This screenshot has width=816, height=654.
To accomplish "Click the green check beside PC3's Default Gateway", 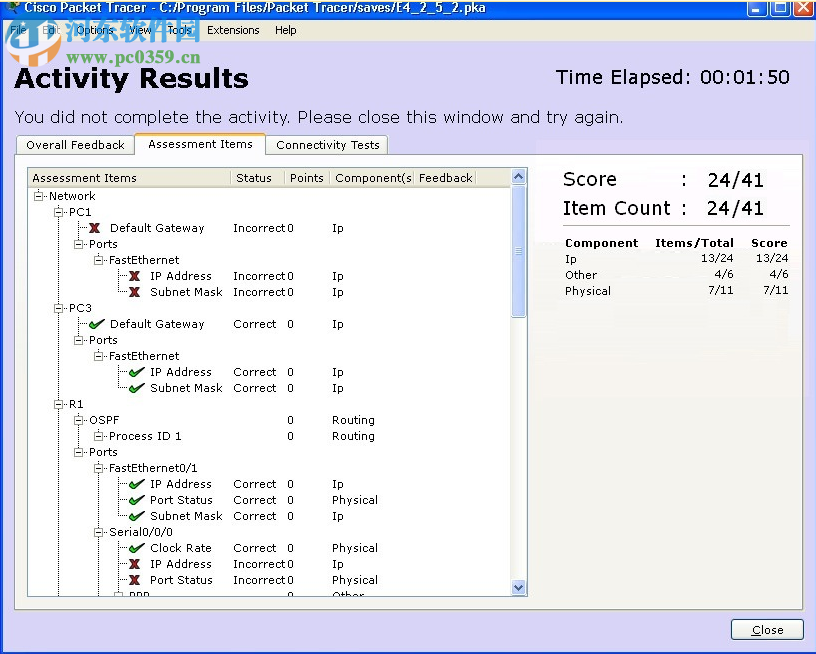I will tap(97, 324).
